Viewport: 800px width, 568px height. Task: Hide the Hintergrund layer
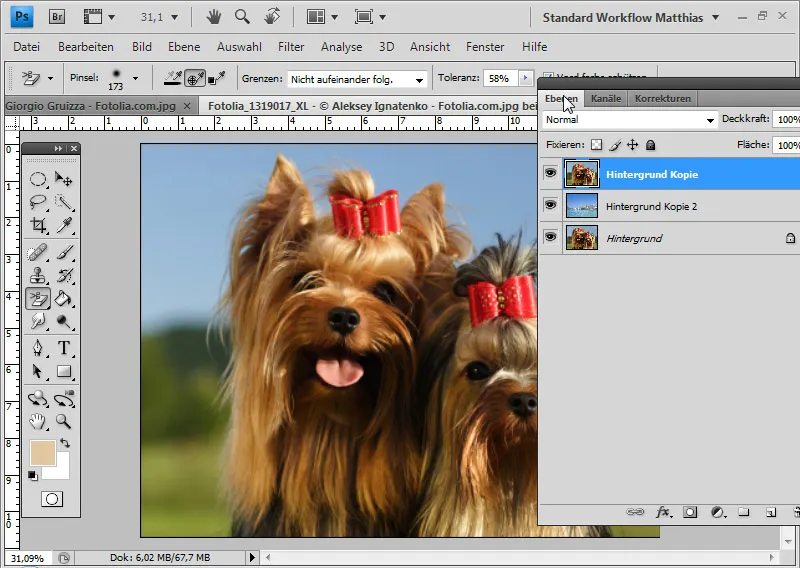(550, 237)
